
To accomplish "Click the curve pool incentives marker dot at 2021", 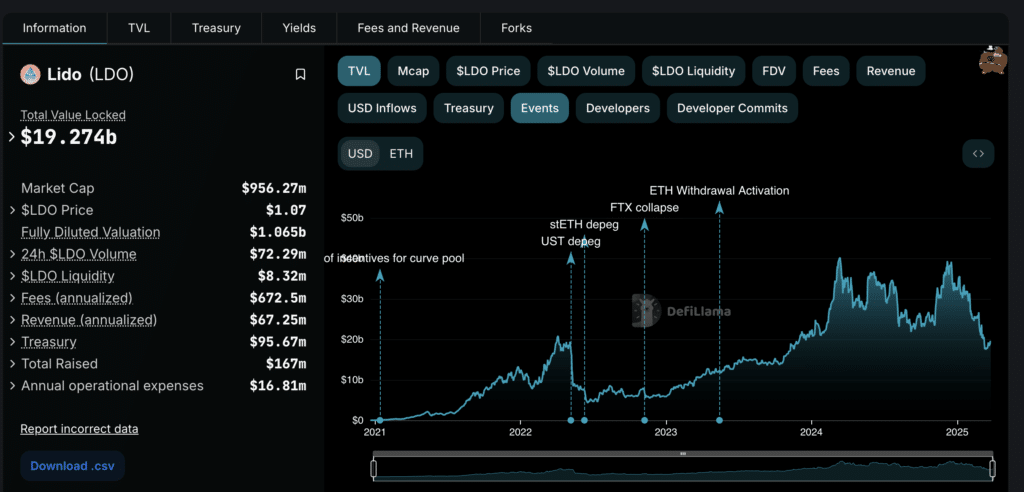I will 380,421.
